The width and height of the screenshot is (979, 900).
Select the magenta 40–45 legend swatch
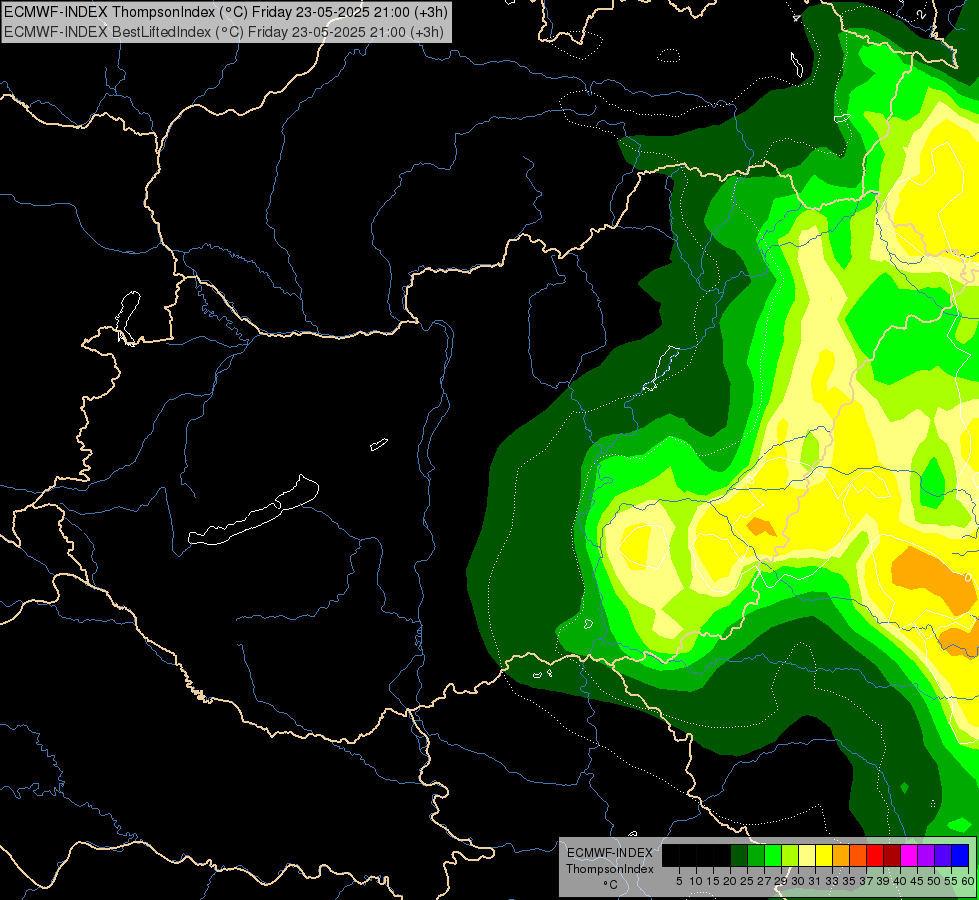click(x=909, y=855)
